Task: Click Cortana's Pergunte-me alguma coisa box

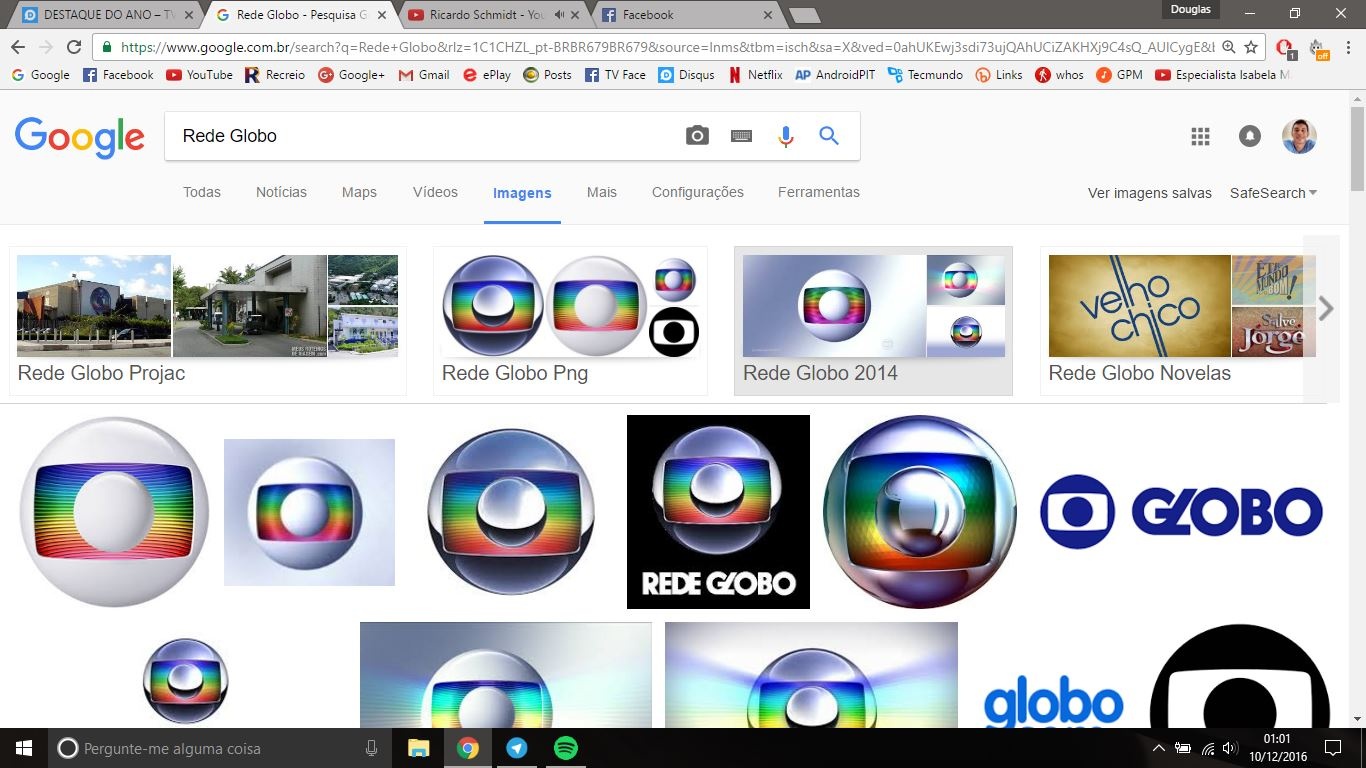Action: coord(220,748)
